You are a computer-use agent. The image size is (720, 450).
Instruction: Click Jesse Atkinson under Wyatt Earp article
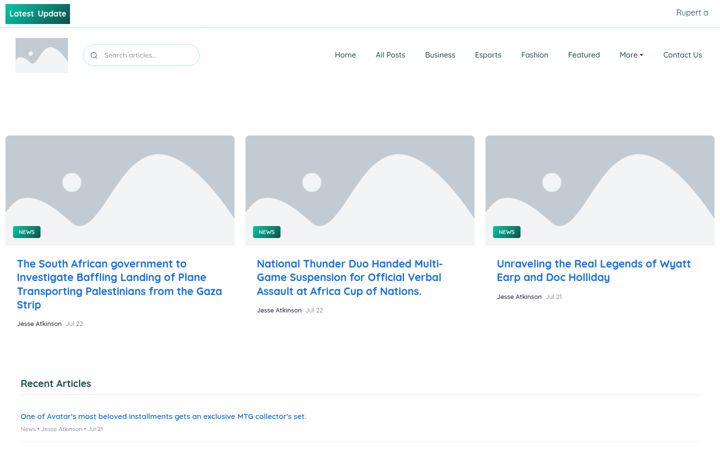coord(519,297)
